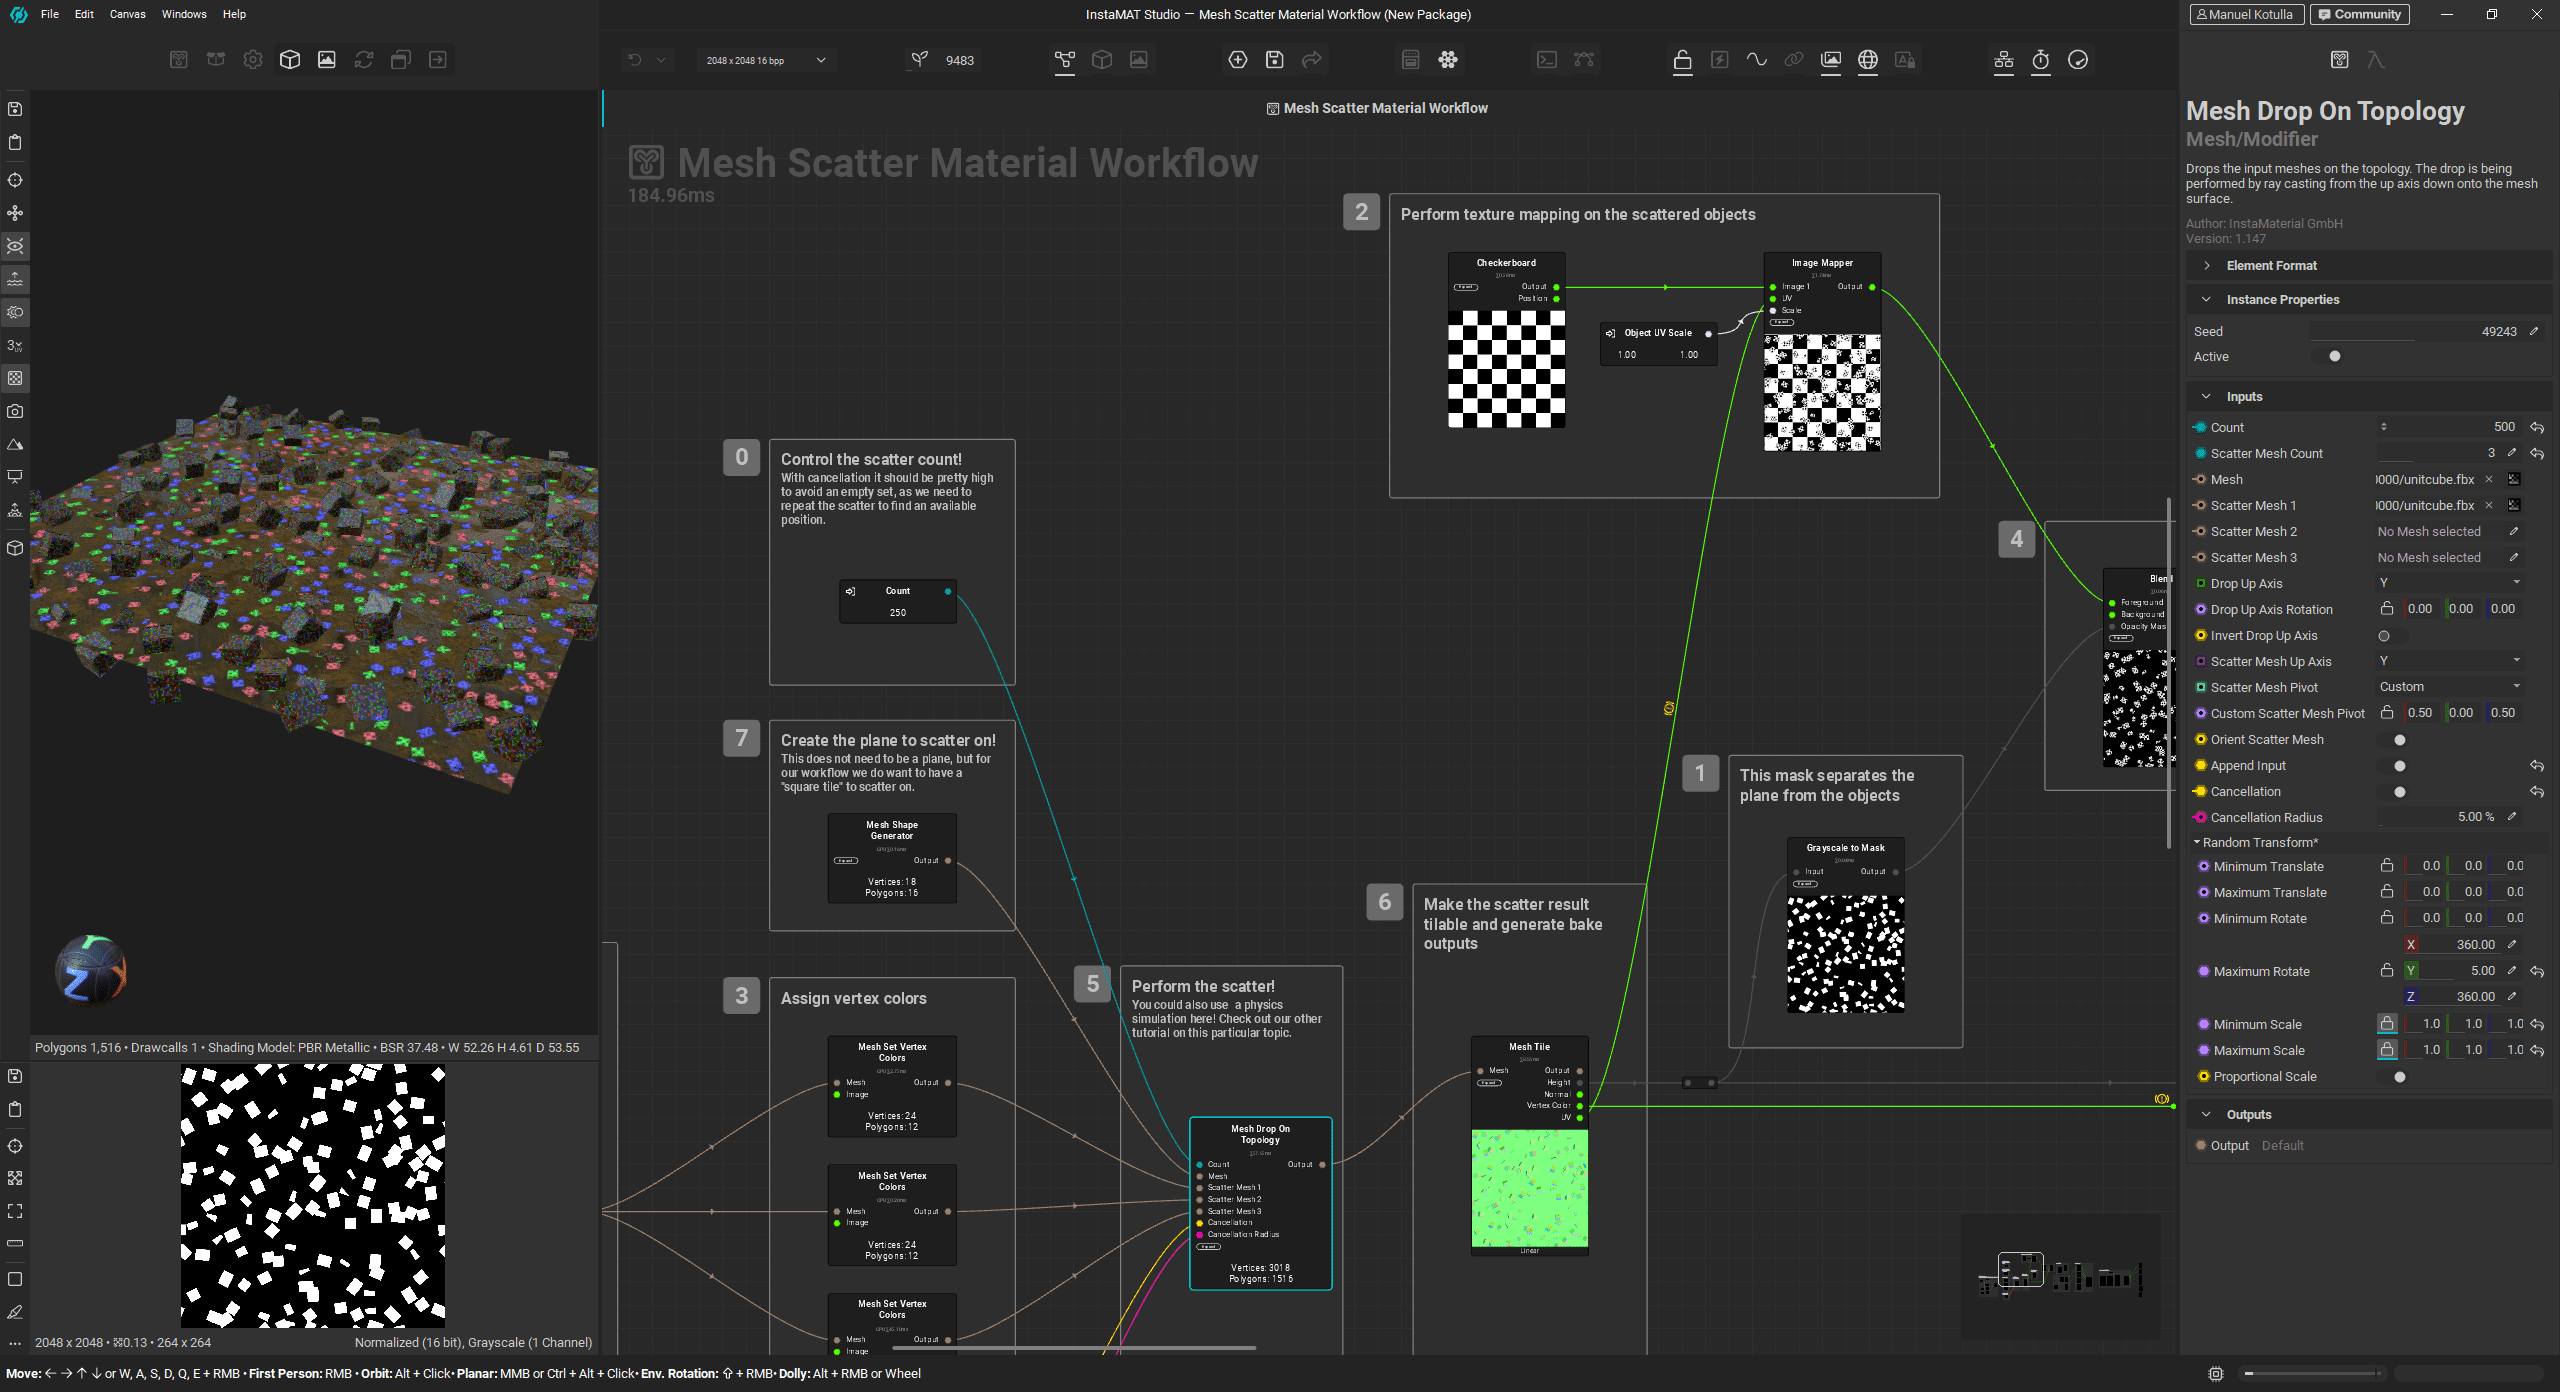Clear the Scatter Mesh 1 file
This screenshot has width=2560, height=1392.
[x=2489, y=506]
